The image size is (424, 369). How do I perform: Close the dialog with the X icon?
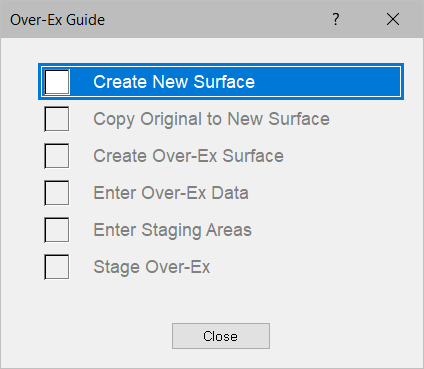(393, 19)
